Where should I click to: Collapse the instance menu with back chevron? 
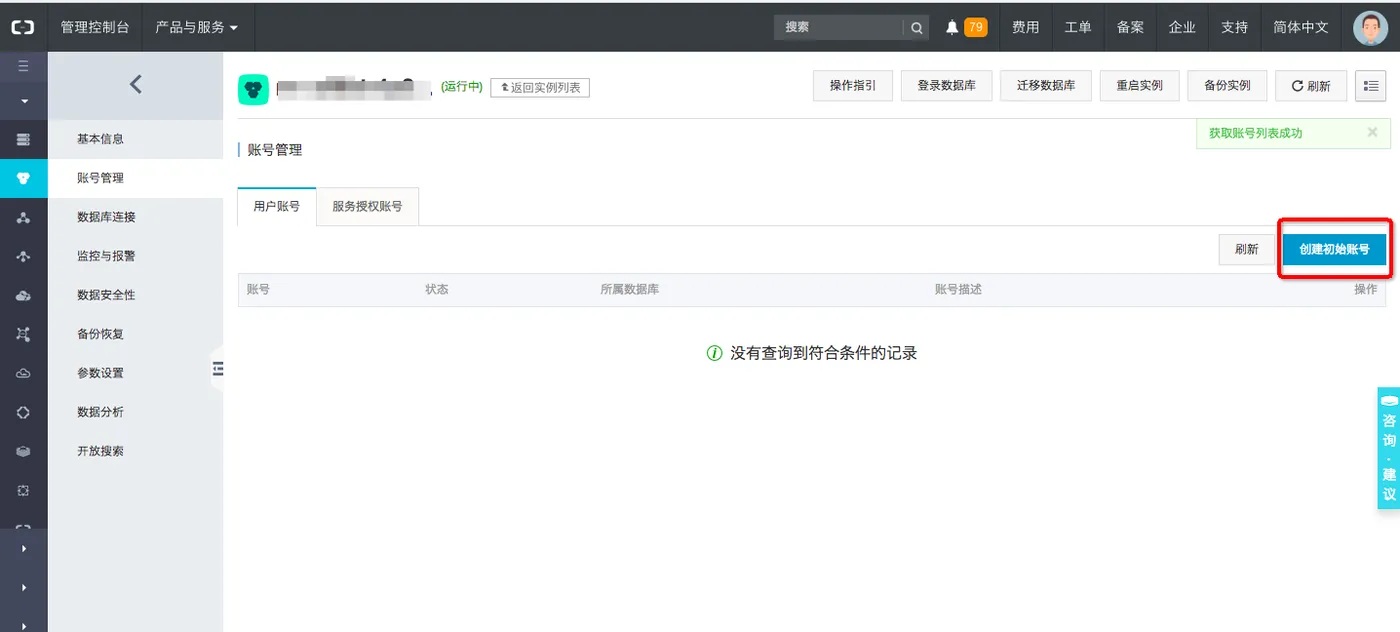[136, 84]
